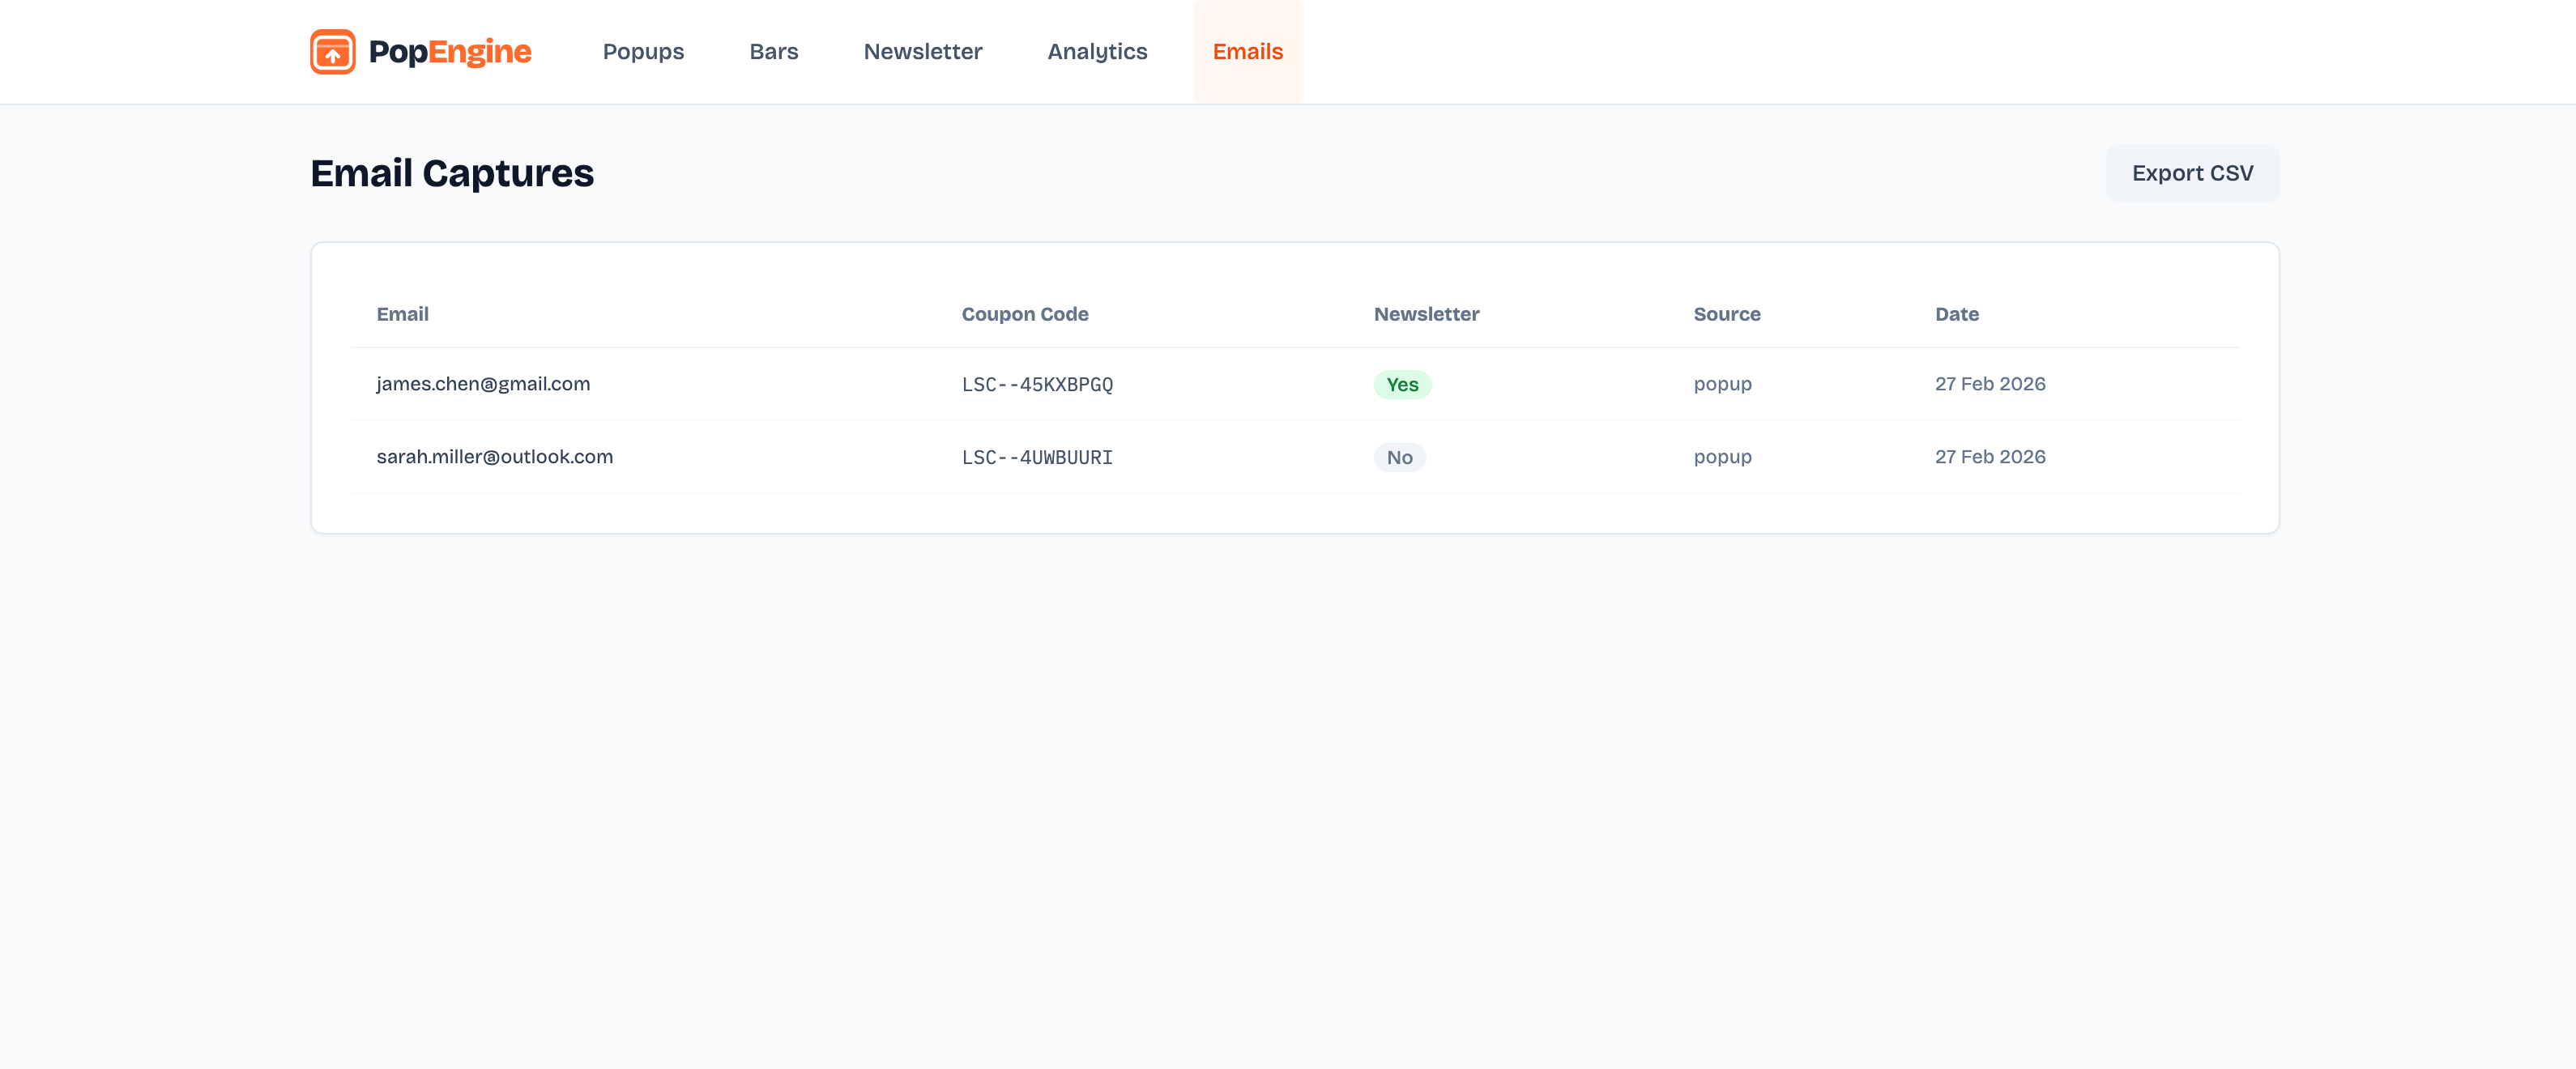The width and height of the screenshot is (2576, 1069).
Task: Click the Coupon Code column header
Action: [1024, 314]
